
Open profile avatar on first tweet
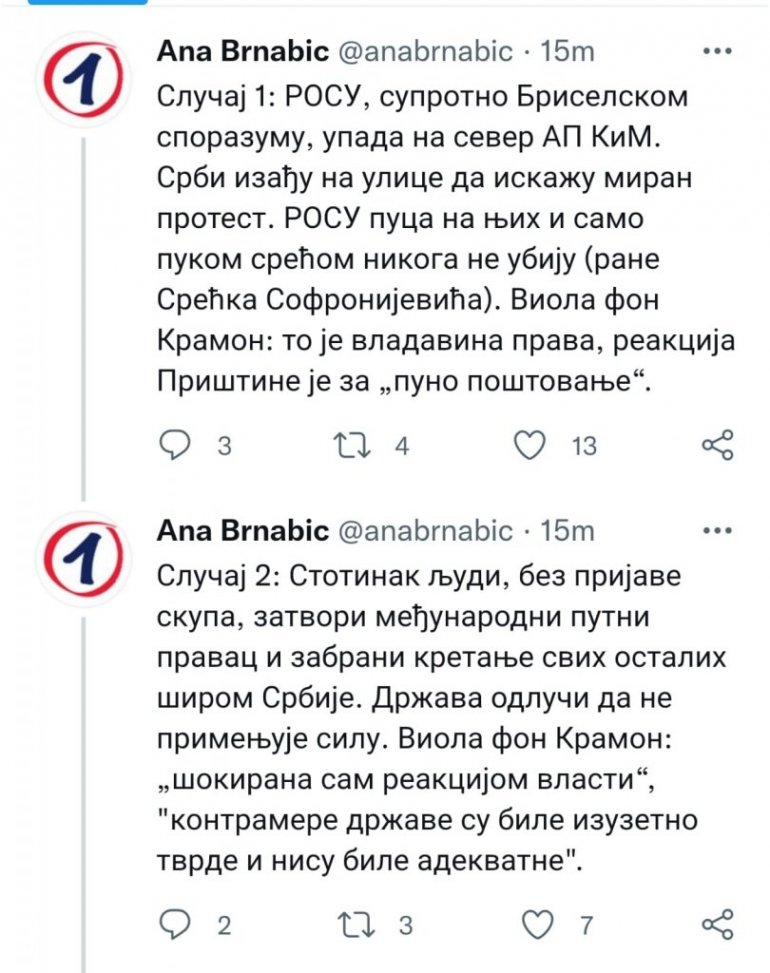point(86,73)
